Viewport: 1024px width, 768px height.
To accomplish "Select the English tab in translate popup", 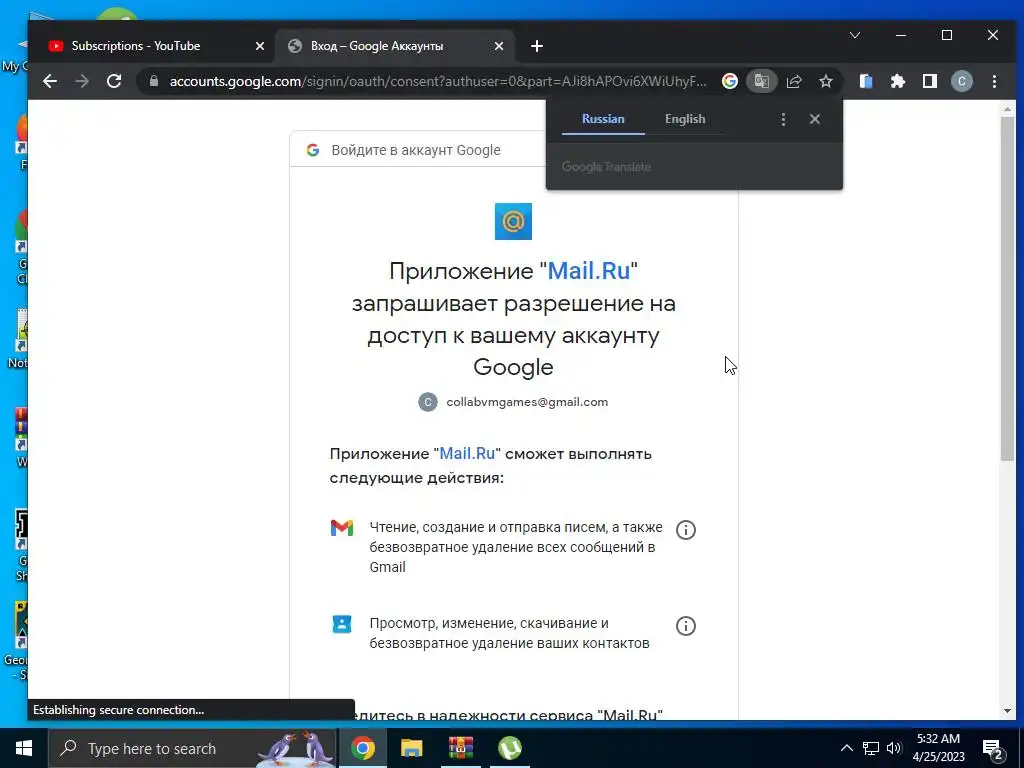I will point(685,119).
